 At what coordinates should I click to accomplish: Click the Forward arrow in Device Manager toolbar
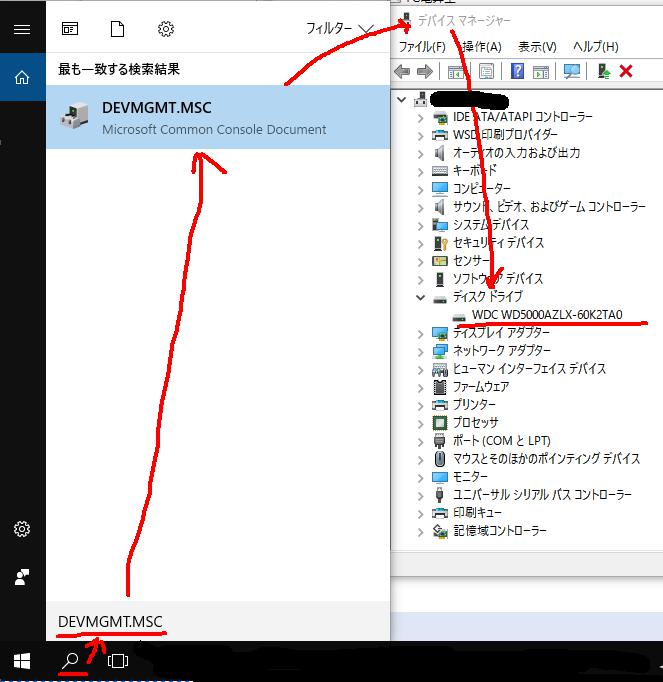(x=425, y=71)
